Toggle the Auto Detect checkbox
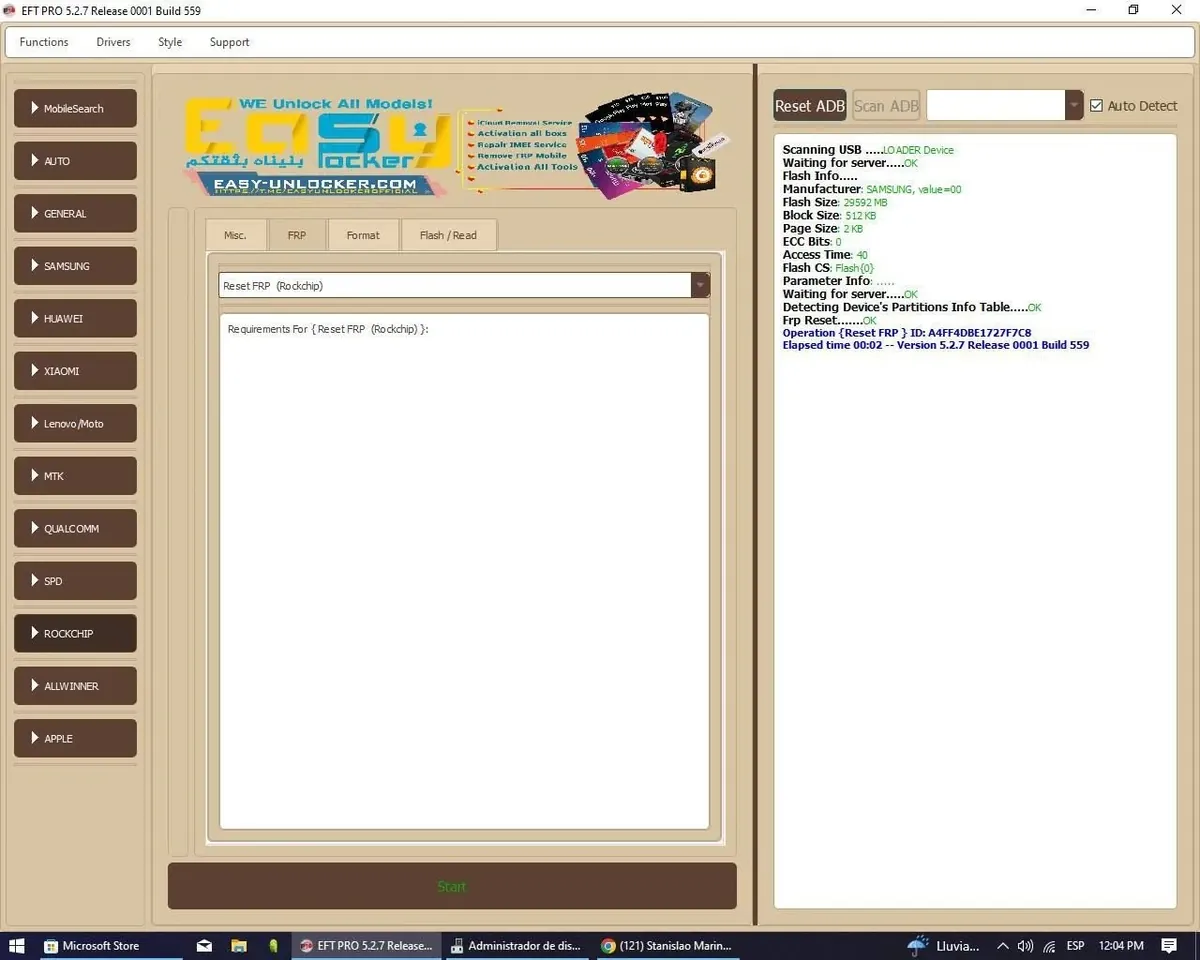This screenshot has height=960, width=1200. 1096,106
